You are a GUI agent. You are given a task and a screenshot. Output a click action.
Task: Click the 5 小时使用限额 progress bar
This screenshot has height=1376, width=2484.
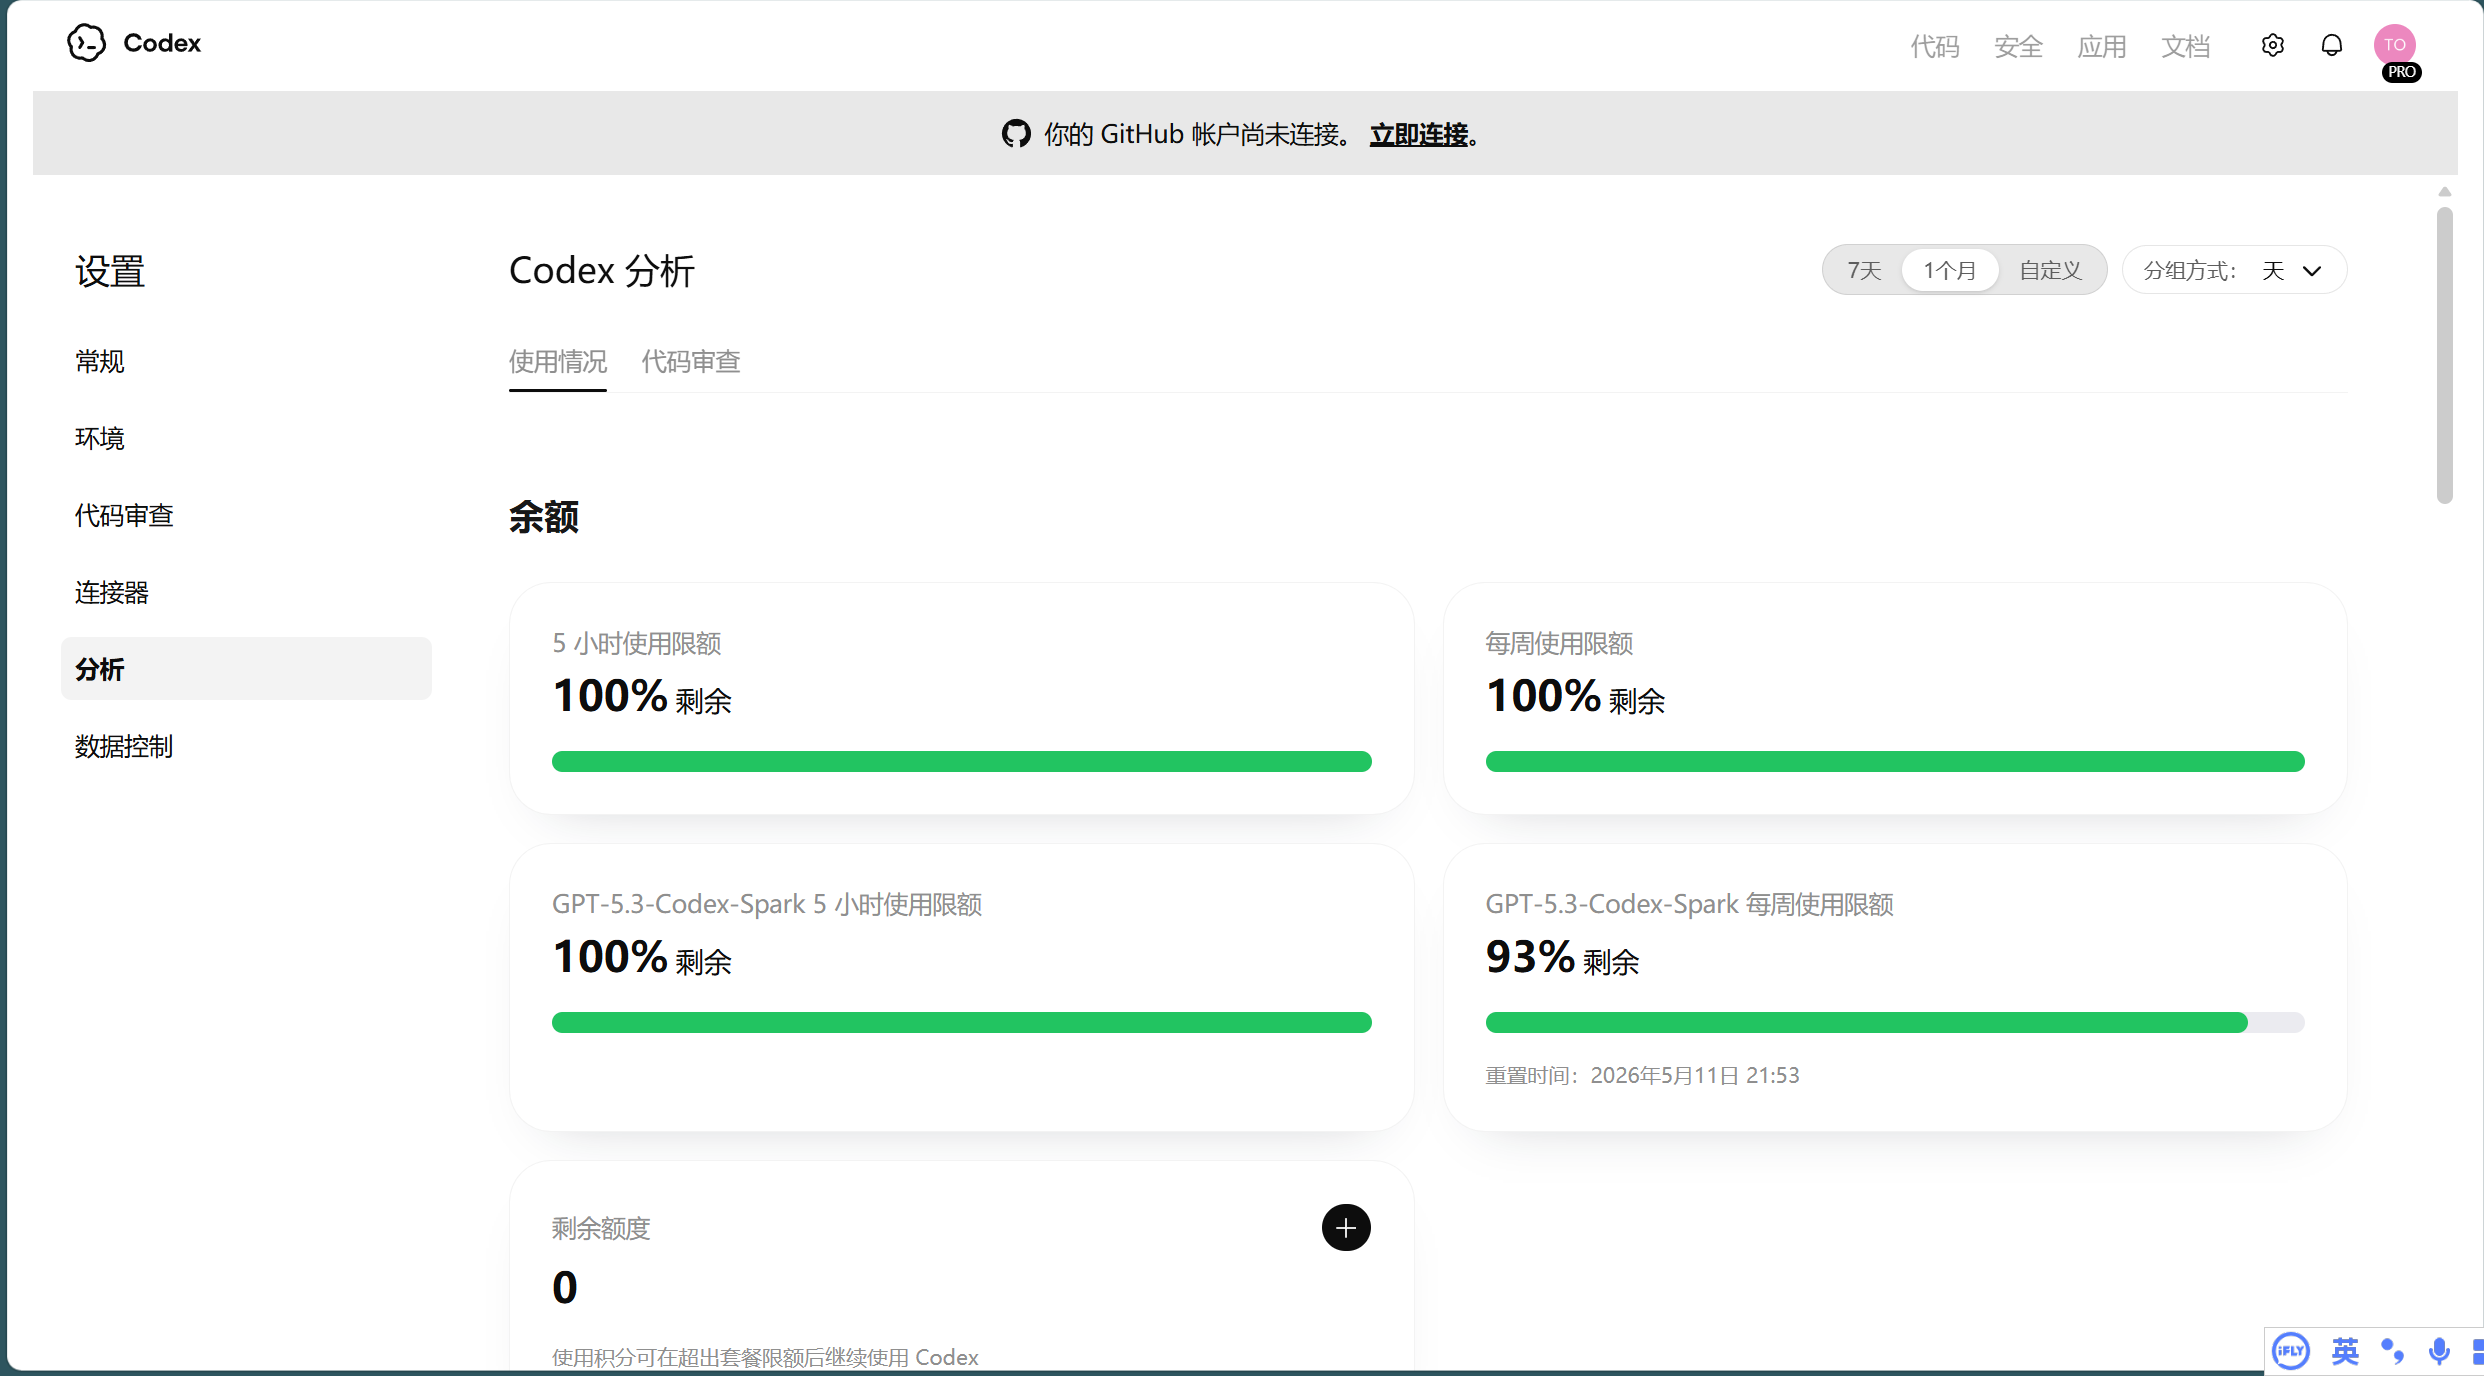[962, 761]
